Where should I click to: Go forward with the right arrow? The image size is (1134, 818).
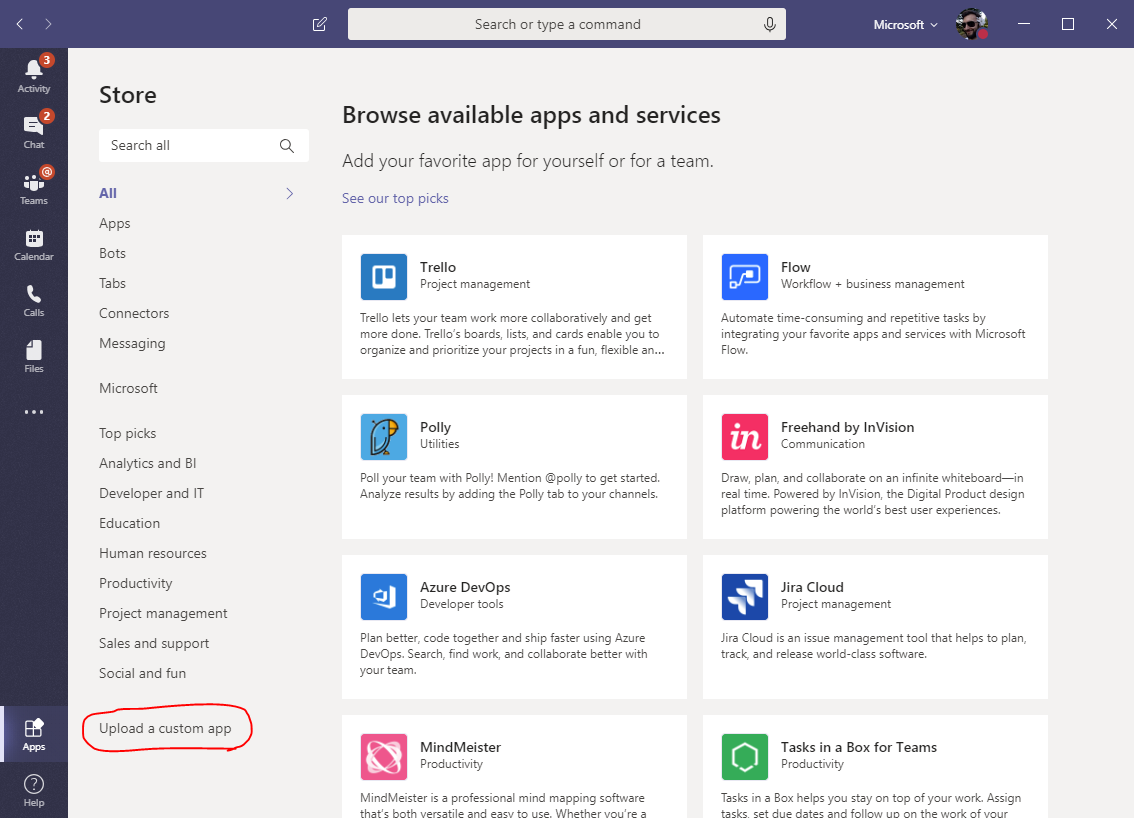[48, 24]
